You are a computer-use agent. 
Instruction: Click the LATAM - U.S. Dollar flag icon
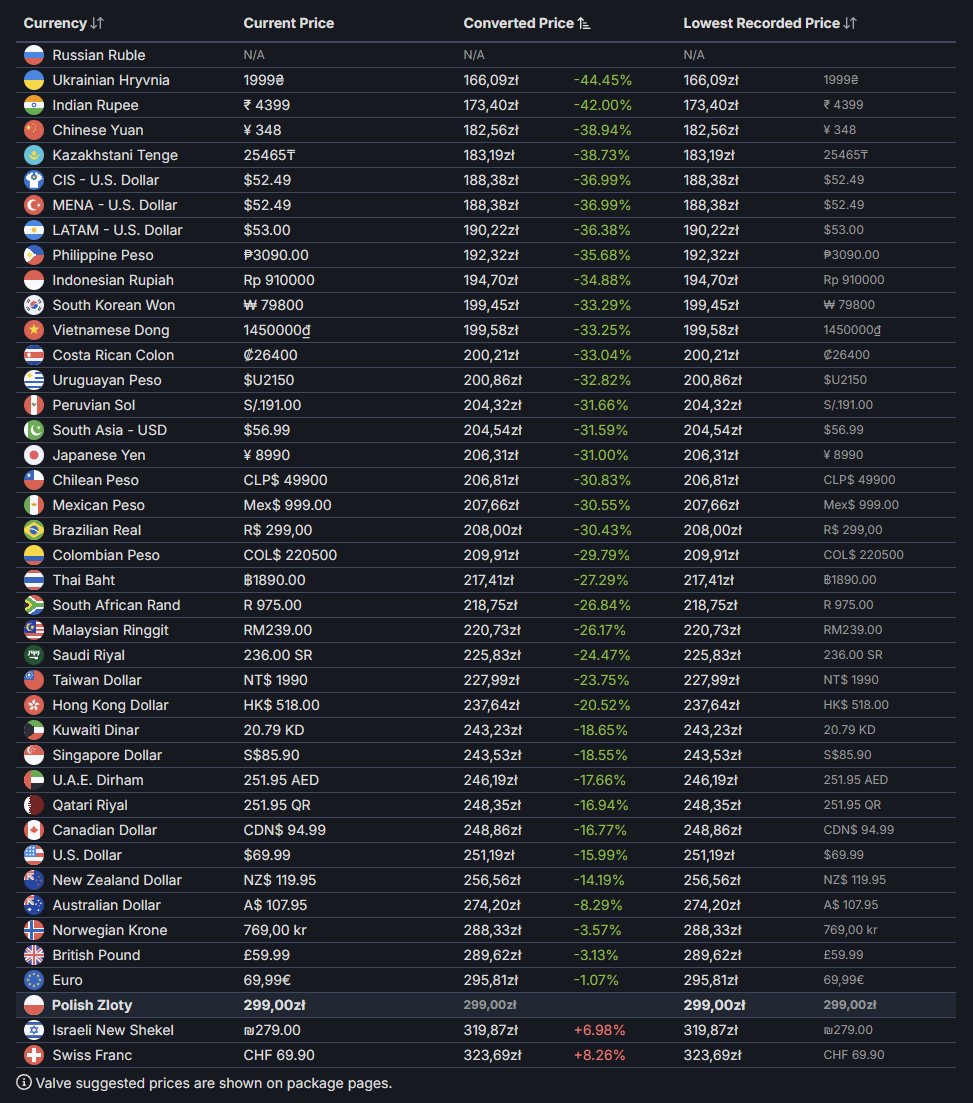pos(34,230)
